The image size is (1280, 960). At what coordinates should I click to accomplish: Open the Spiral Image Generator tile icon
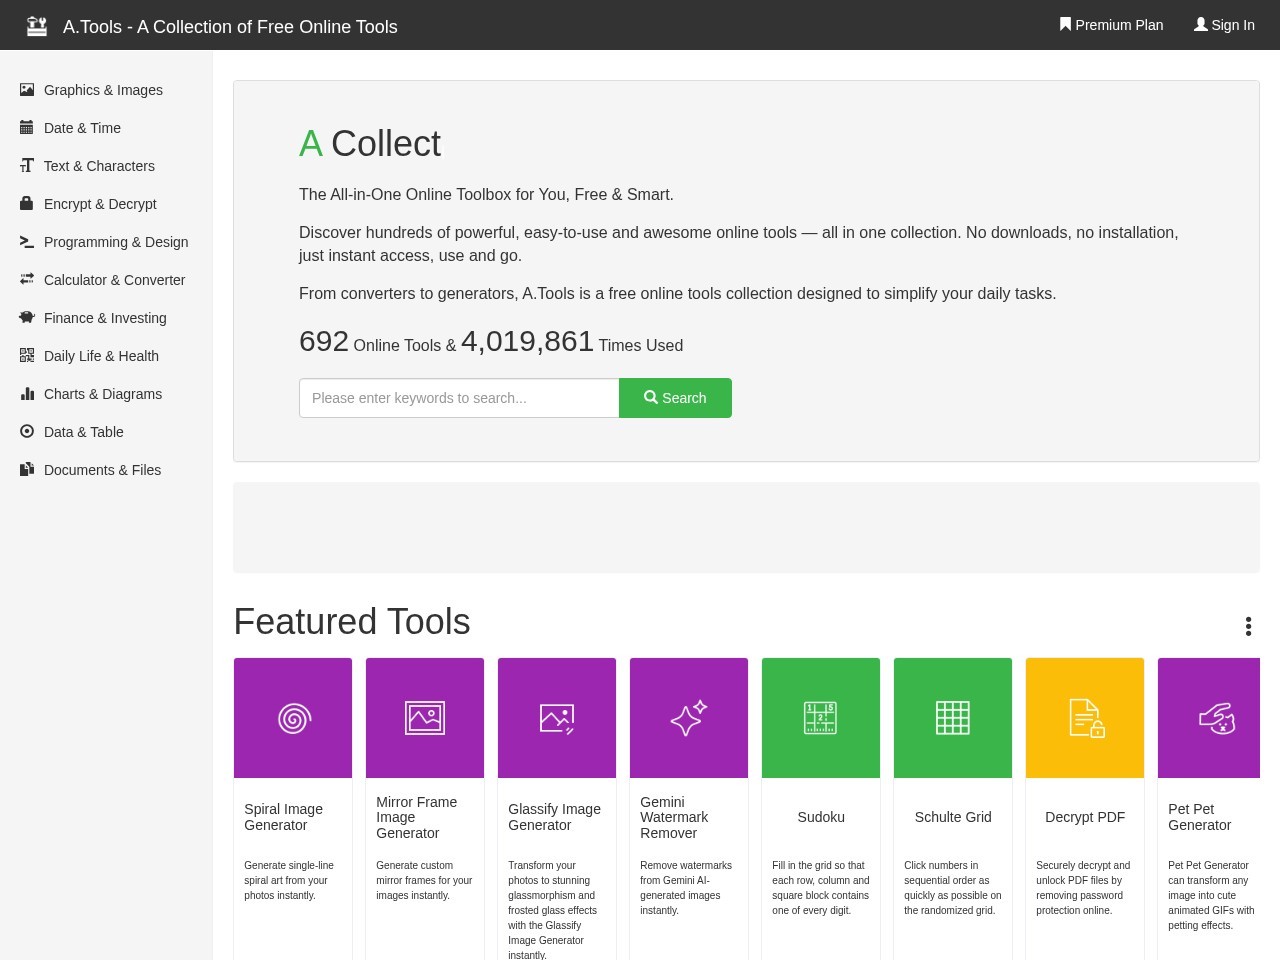pyautogui.click(x=293, y=718)
